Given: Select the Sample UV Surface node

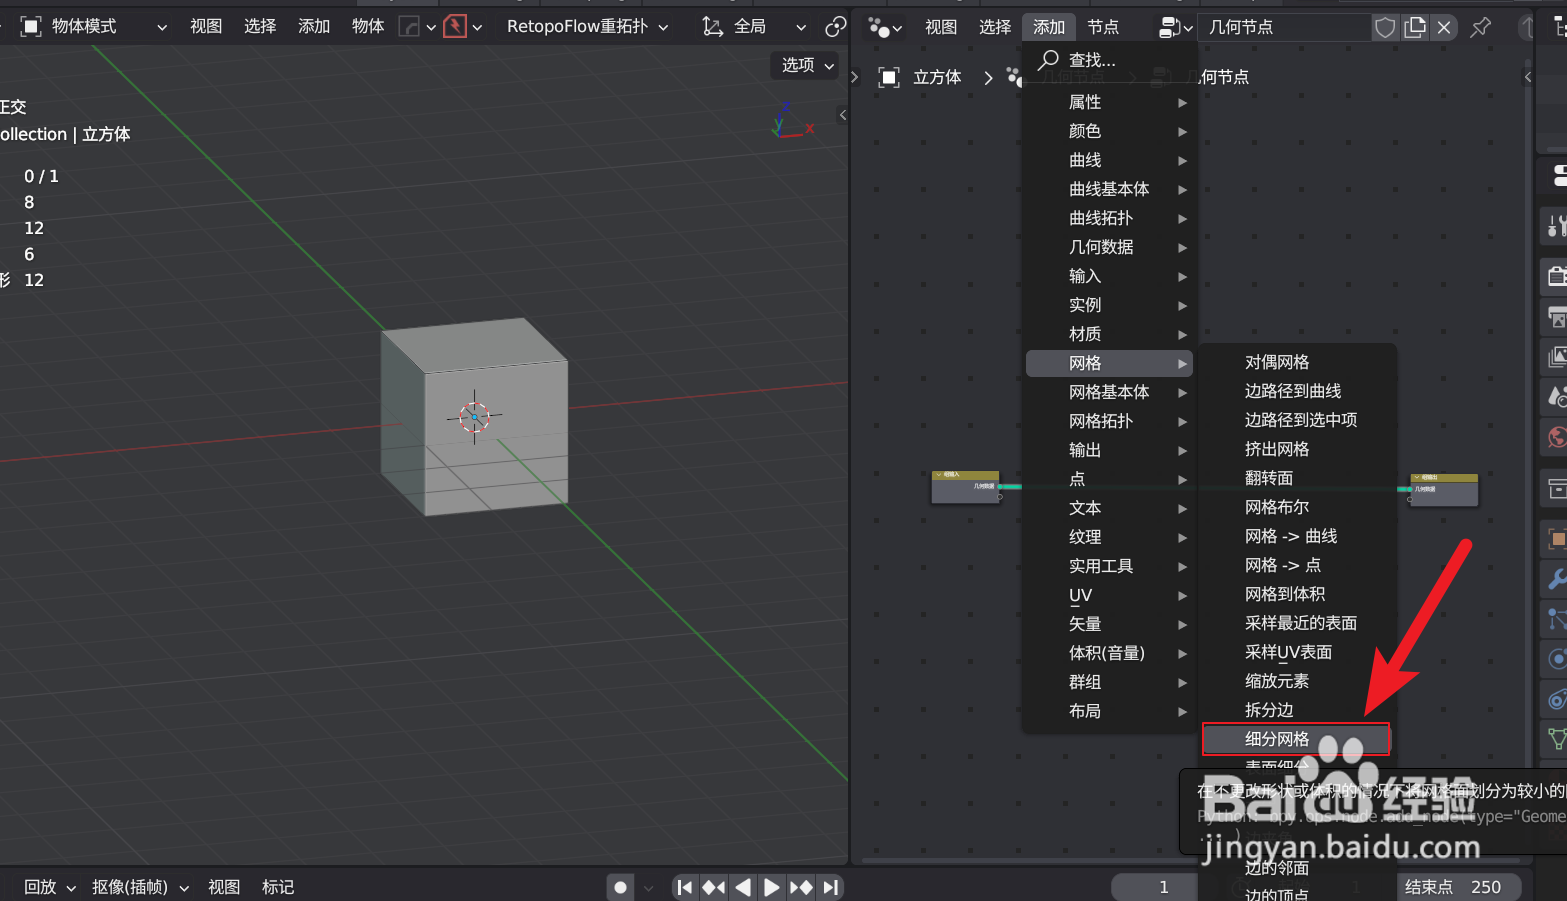Looking at the screenshot, I should 1297,652.
